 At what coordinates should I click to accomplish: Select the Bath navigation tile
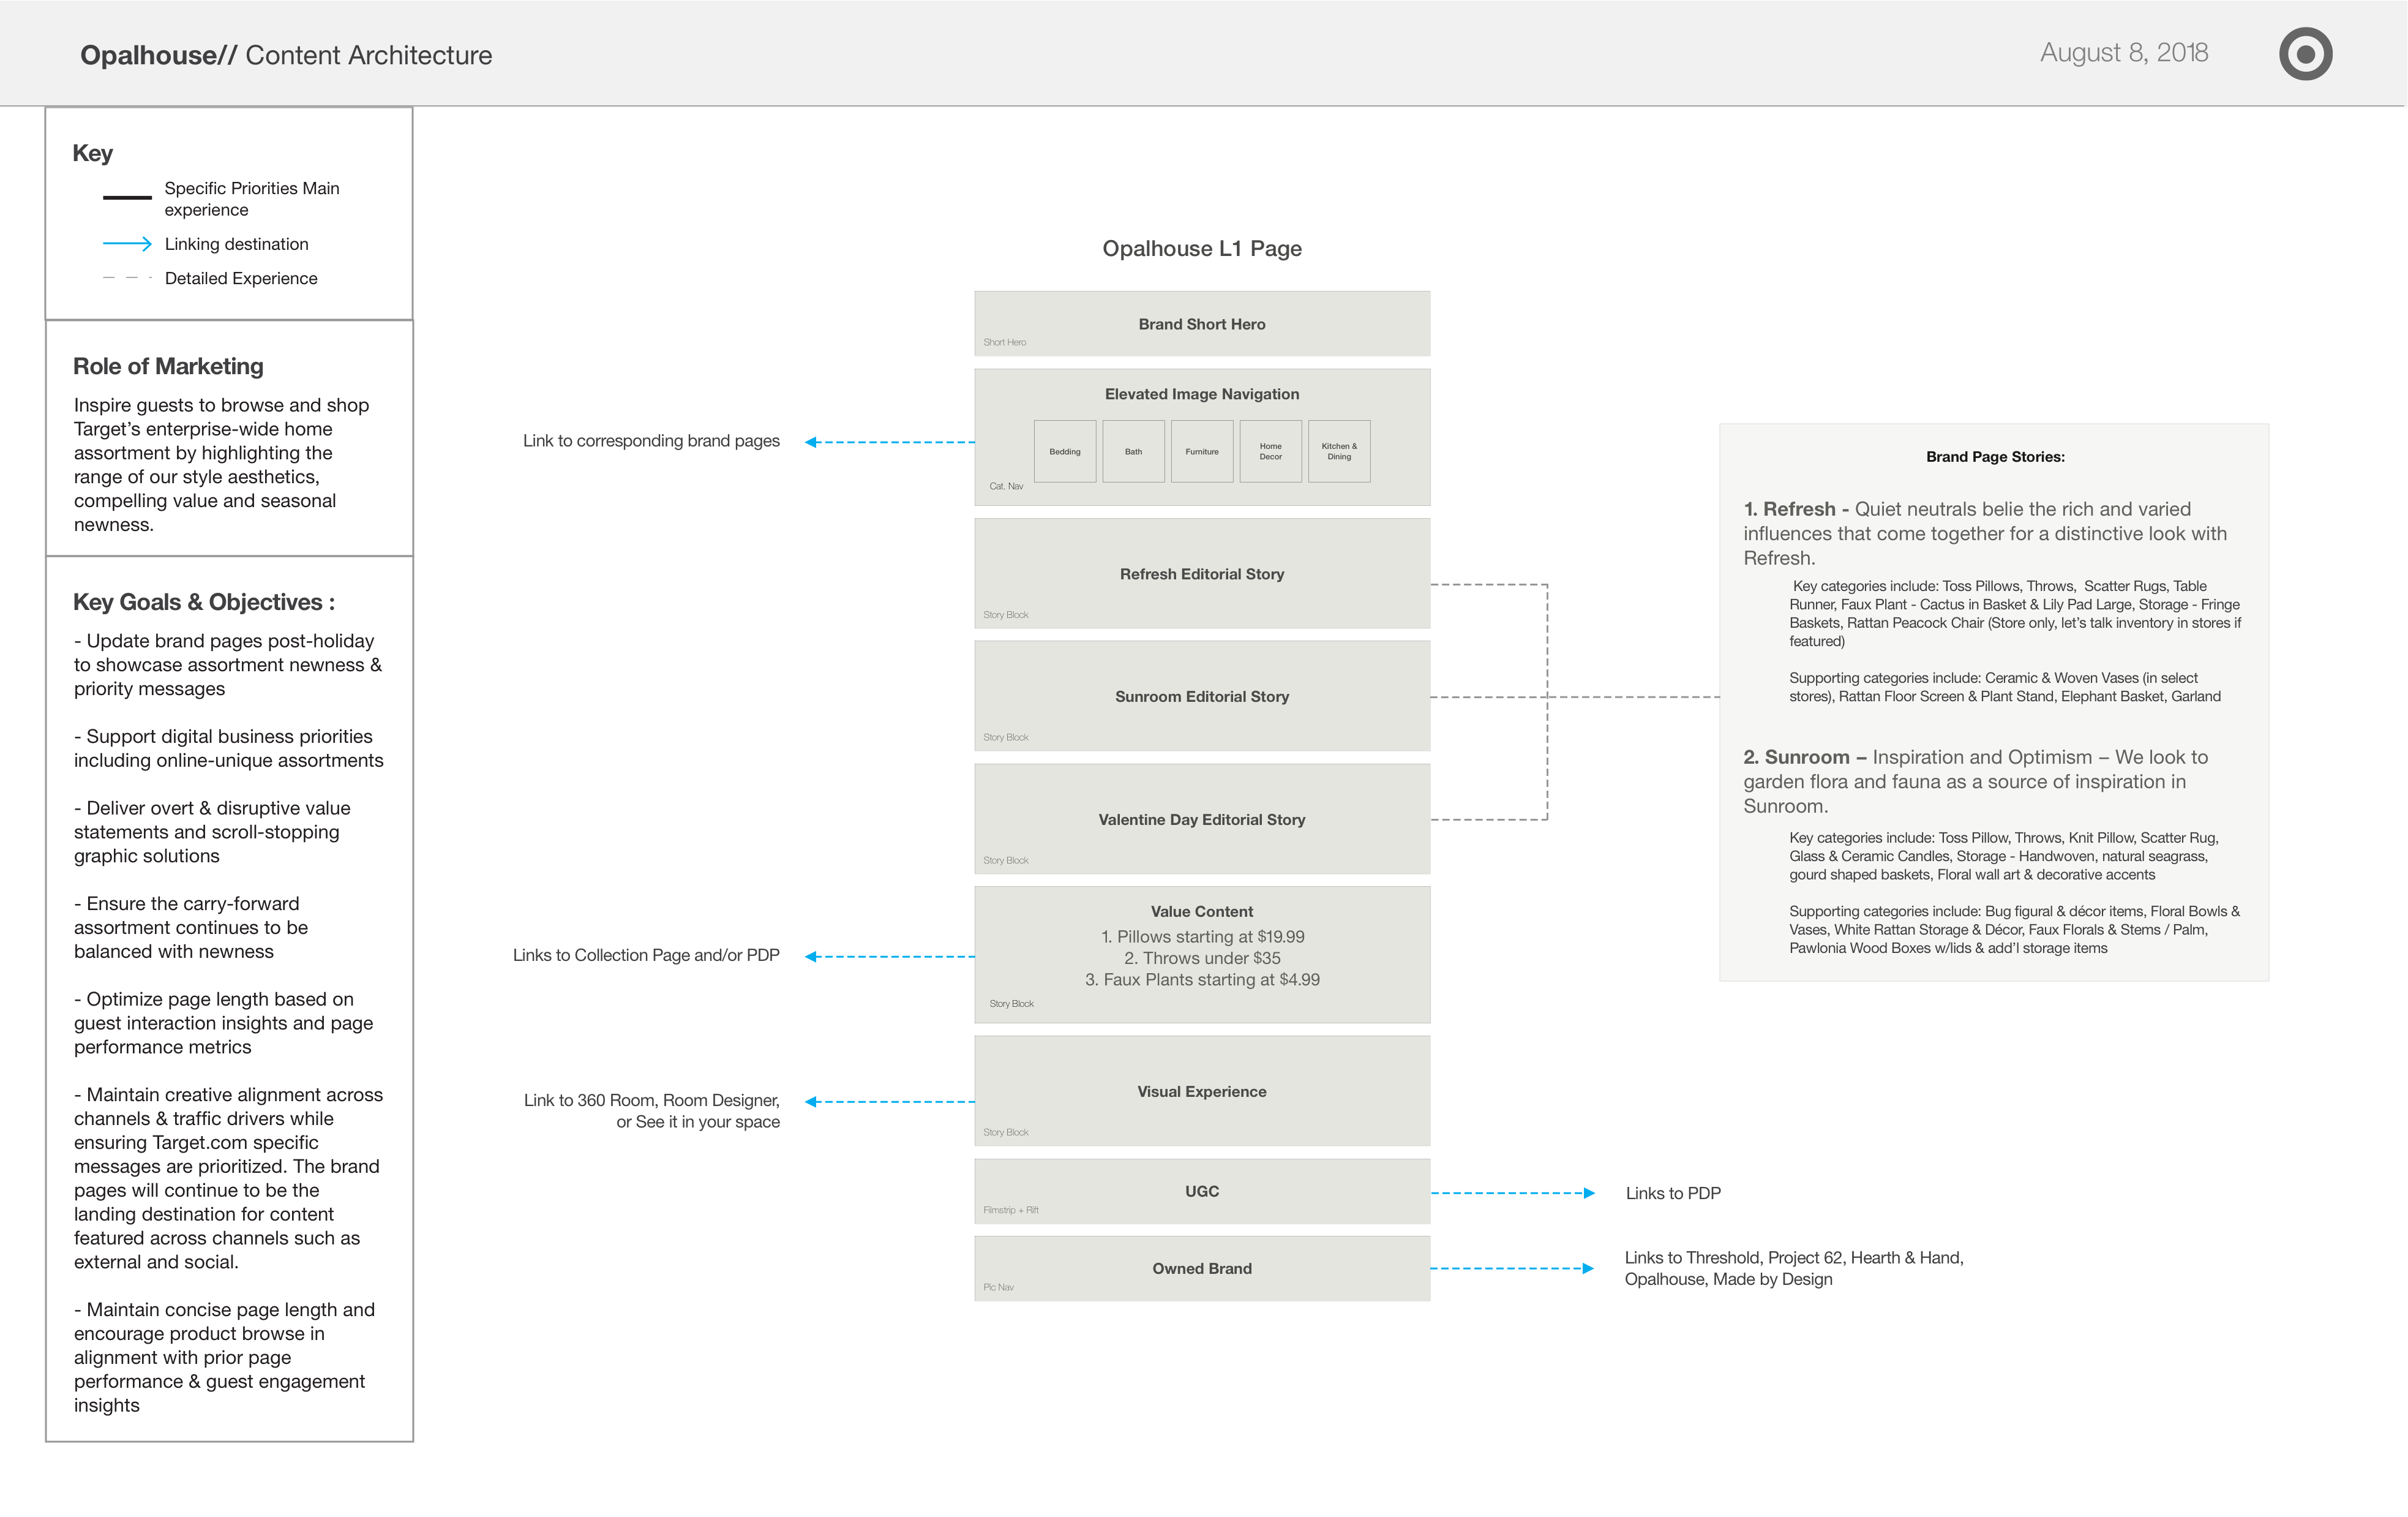pos(1133,451)
